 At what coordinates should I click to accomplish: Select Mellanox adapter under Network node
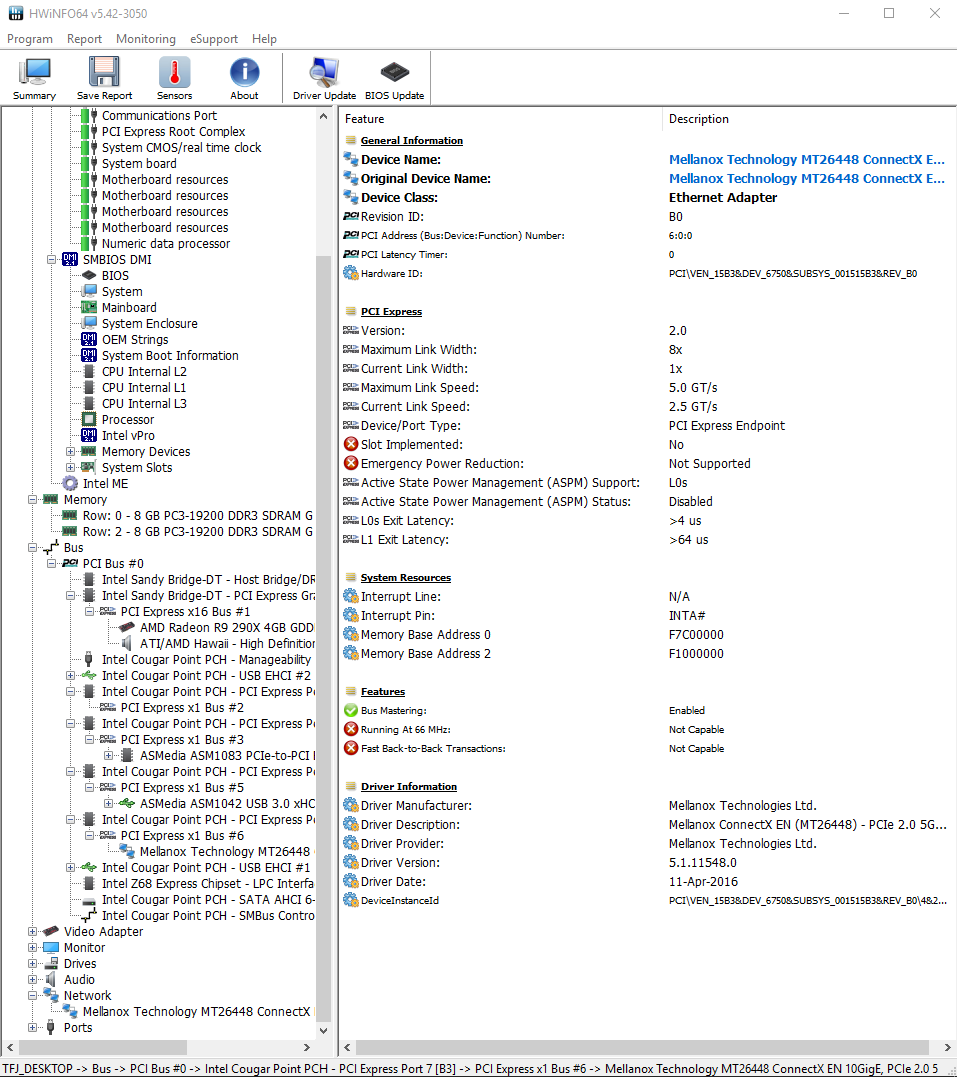(x=196, y=1012)
